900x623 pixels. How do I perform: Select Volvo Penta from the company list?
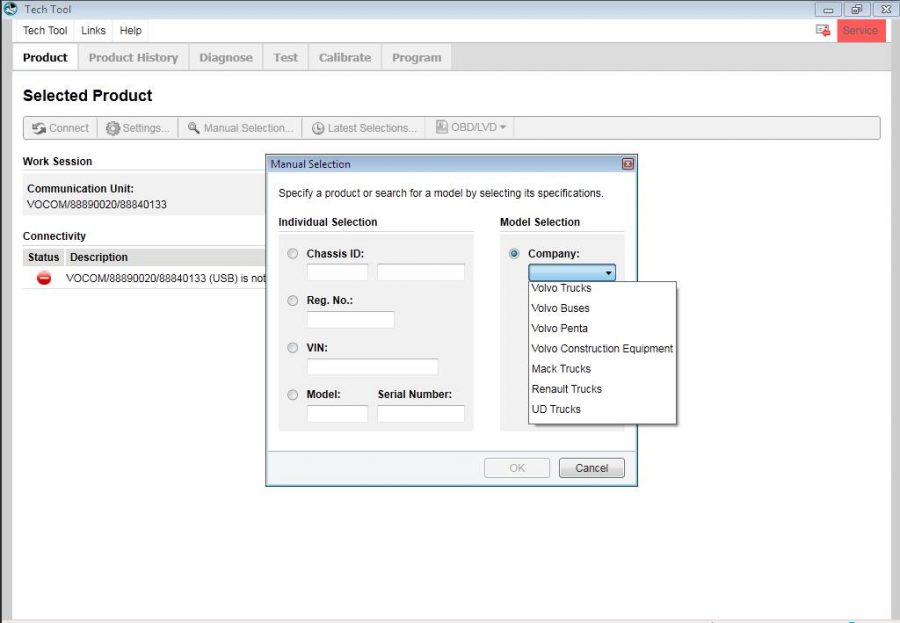[560, 328]
